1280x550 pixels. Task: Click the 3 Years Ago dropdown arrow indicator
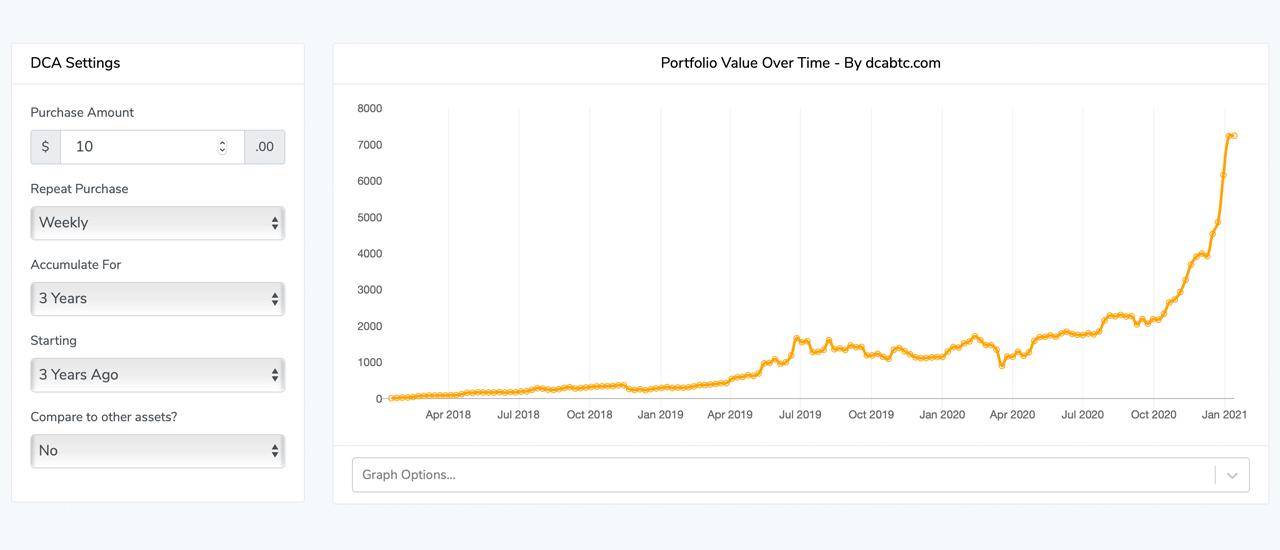(x=275, y=375)
